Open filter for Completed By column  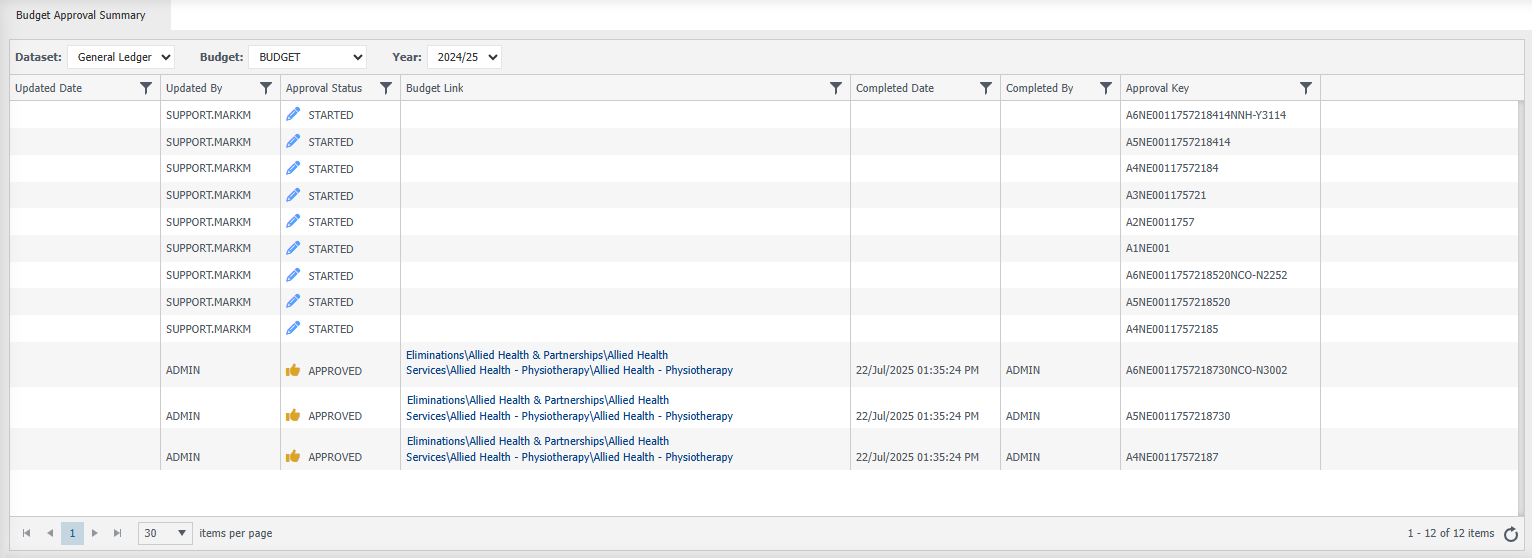(1105, 88)
